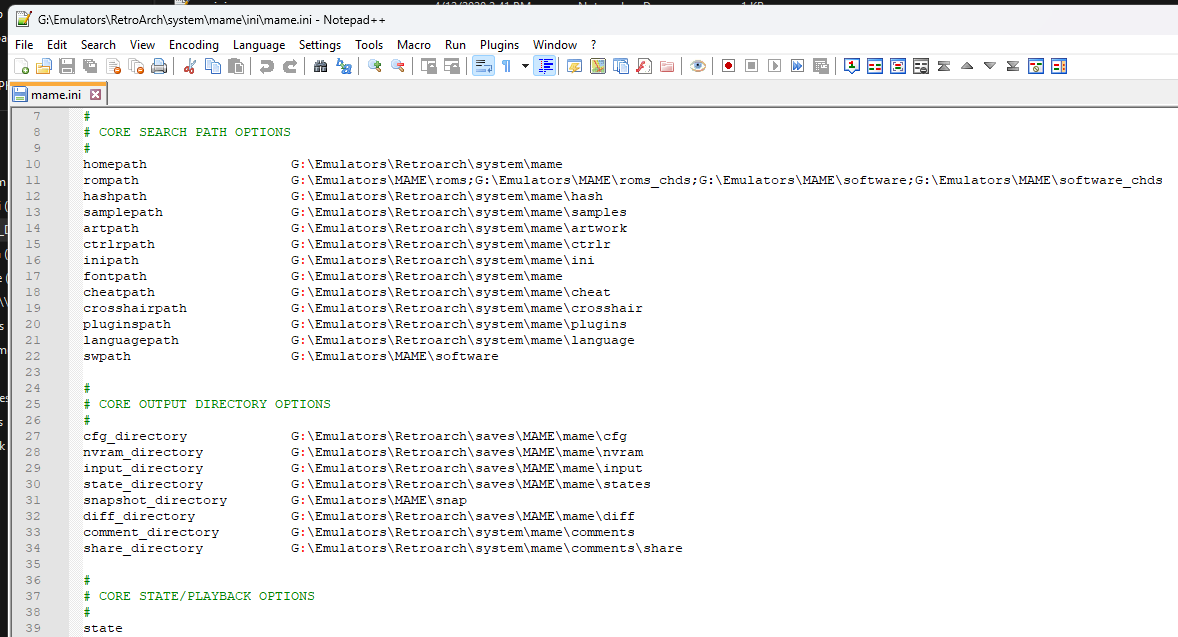The image size is (1178, 637).
Task: Show the Document Map panel
Action: tap(598, 67)
